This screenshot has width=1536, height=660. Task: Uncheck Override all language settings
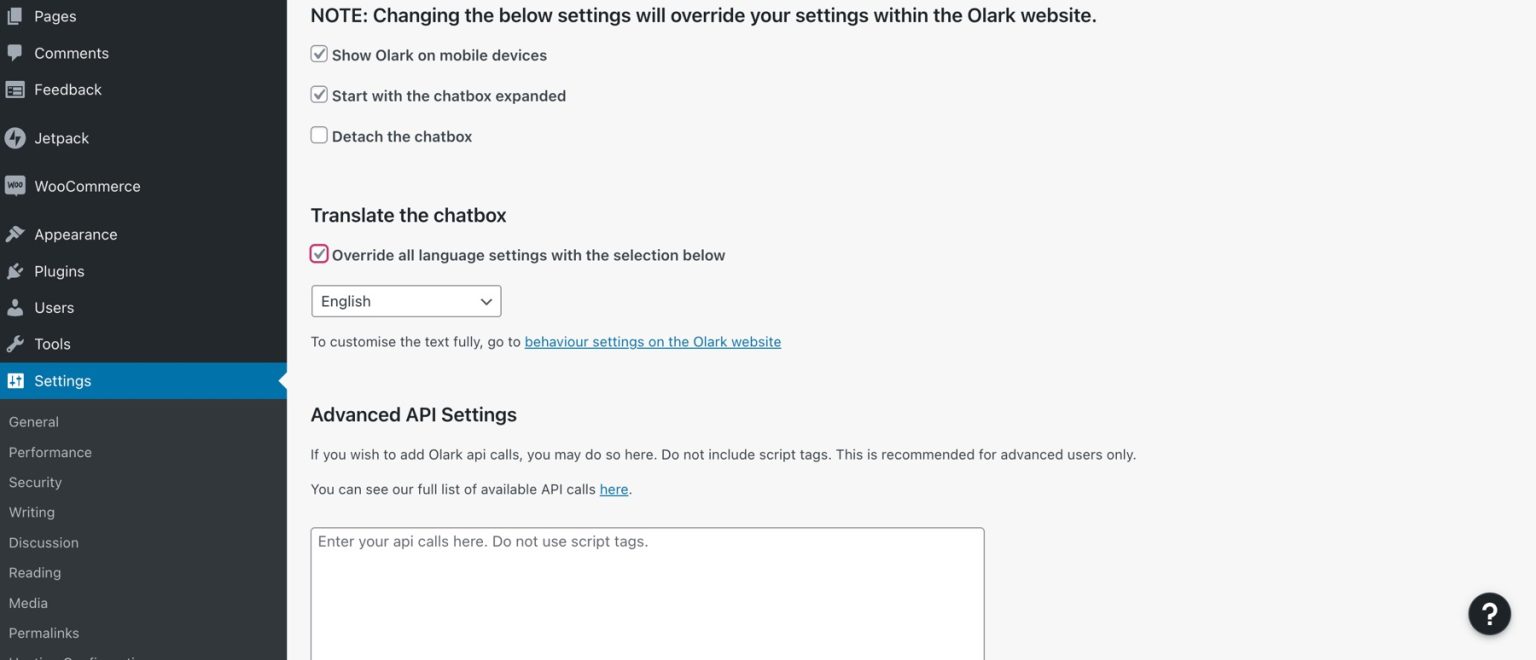tap(318, 253)
